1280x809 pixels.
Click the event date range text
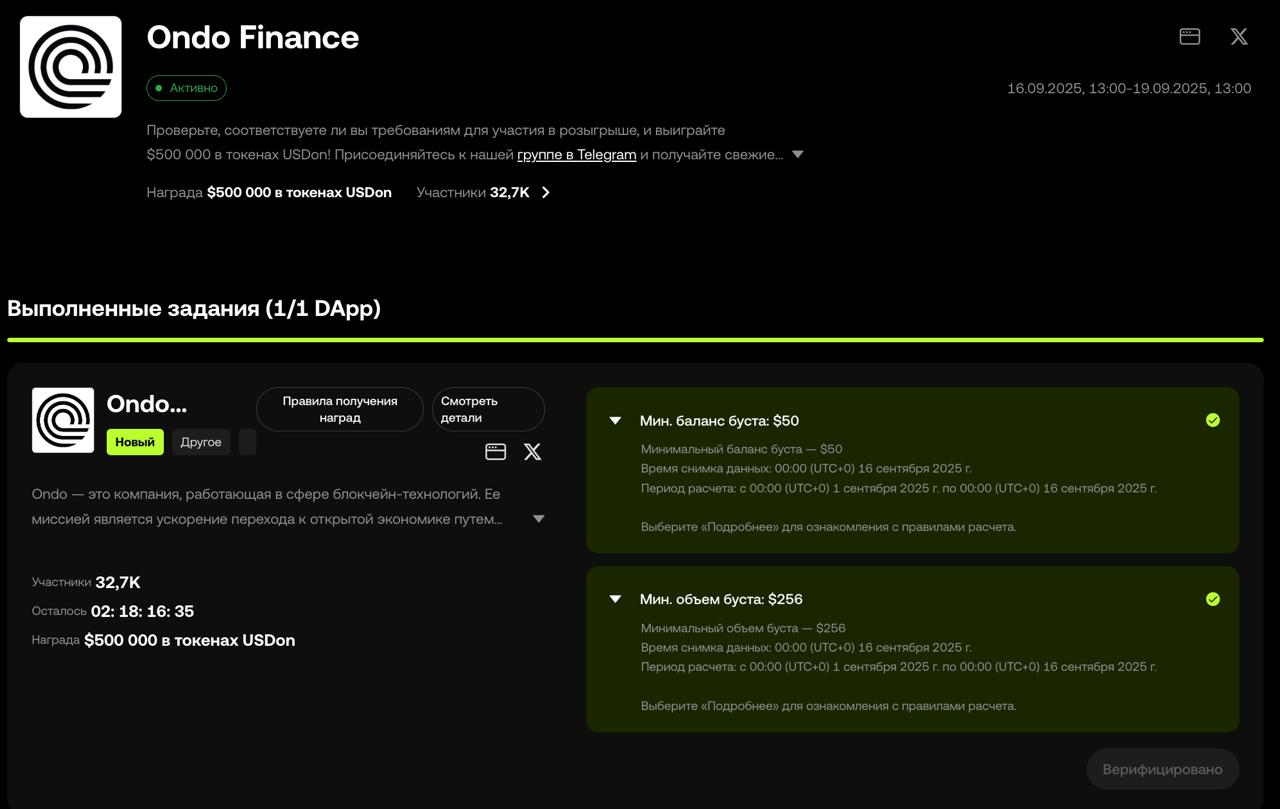click(1129, 88)
